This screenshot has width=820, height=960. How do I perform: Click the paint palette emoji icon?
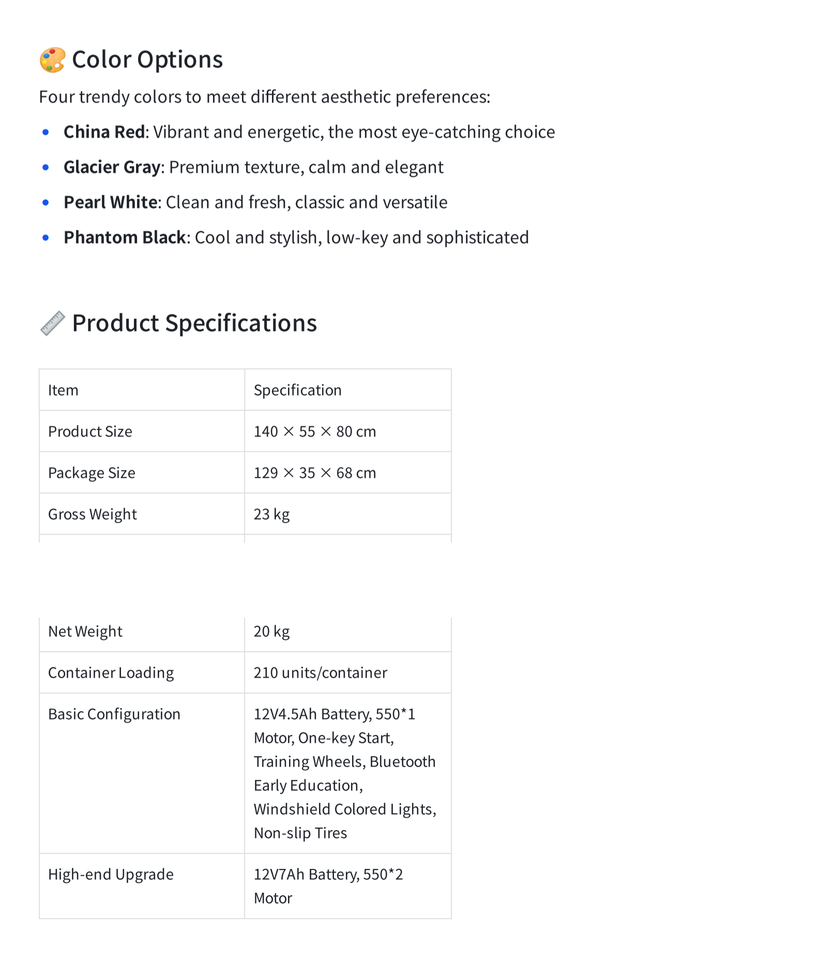click(x=52, y=60)
